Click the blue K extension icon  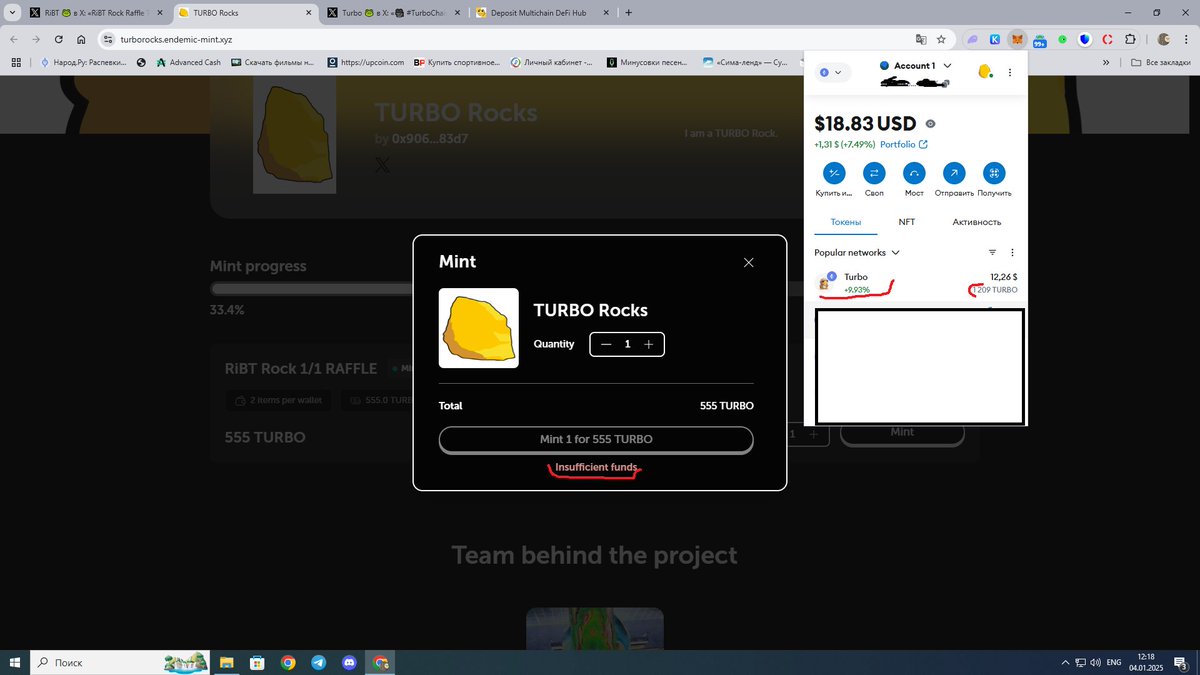[x=995, y=39]
